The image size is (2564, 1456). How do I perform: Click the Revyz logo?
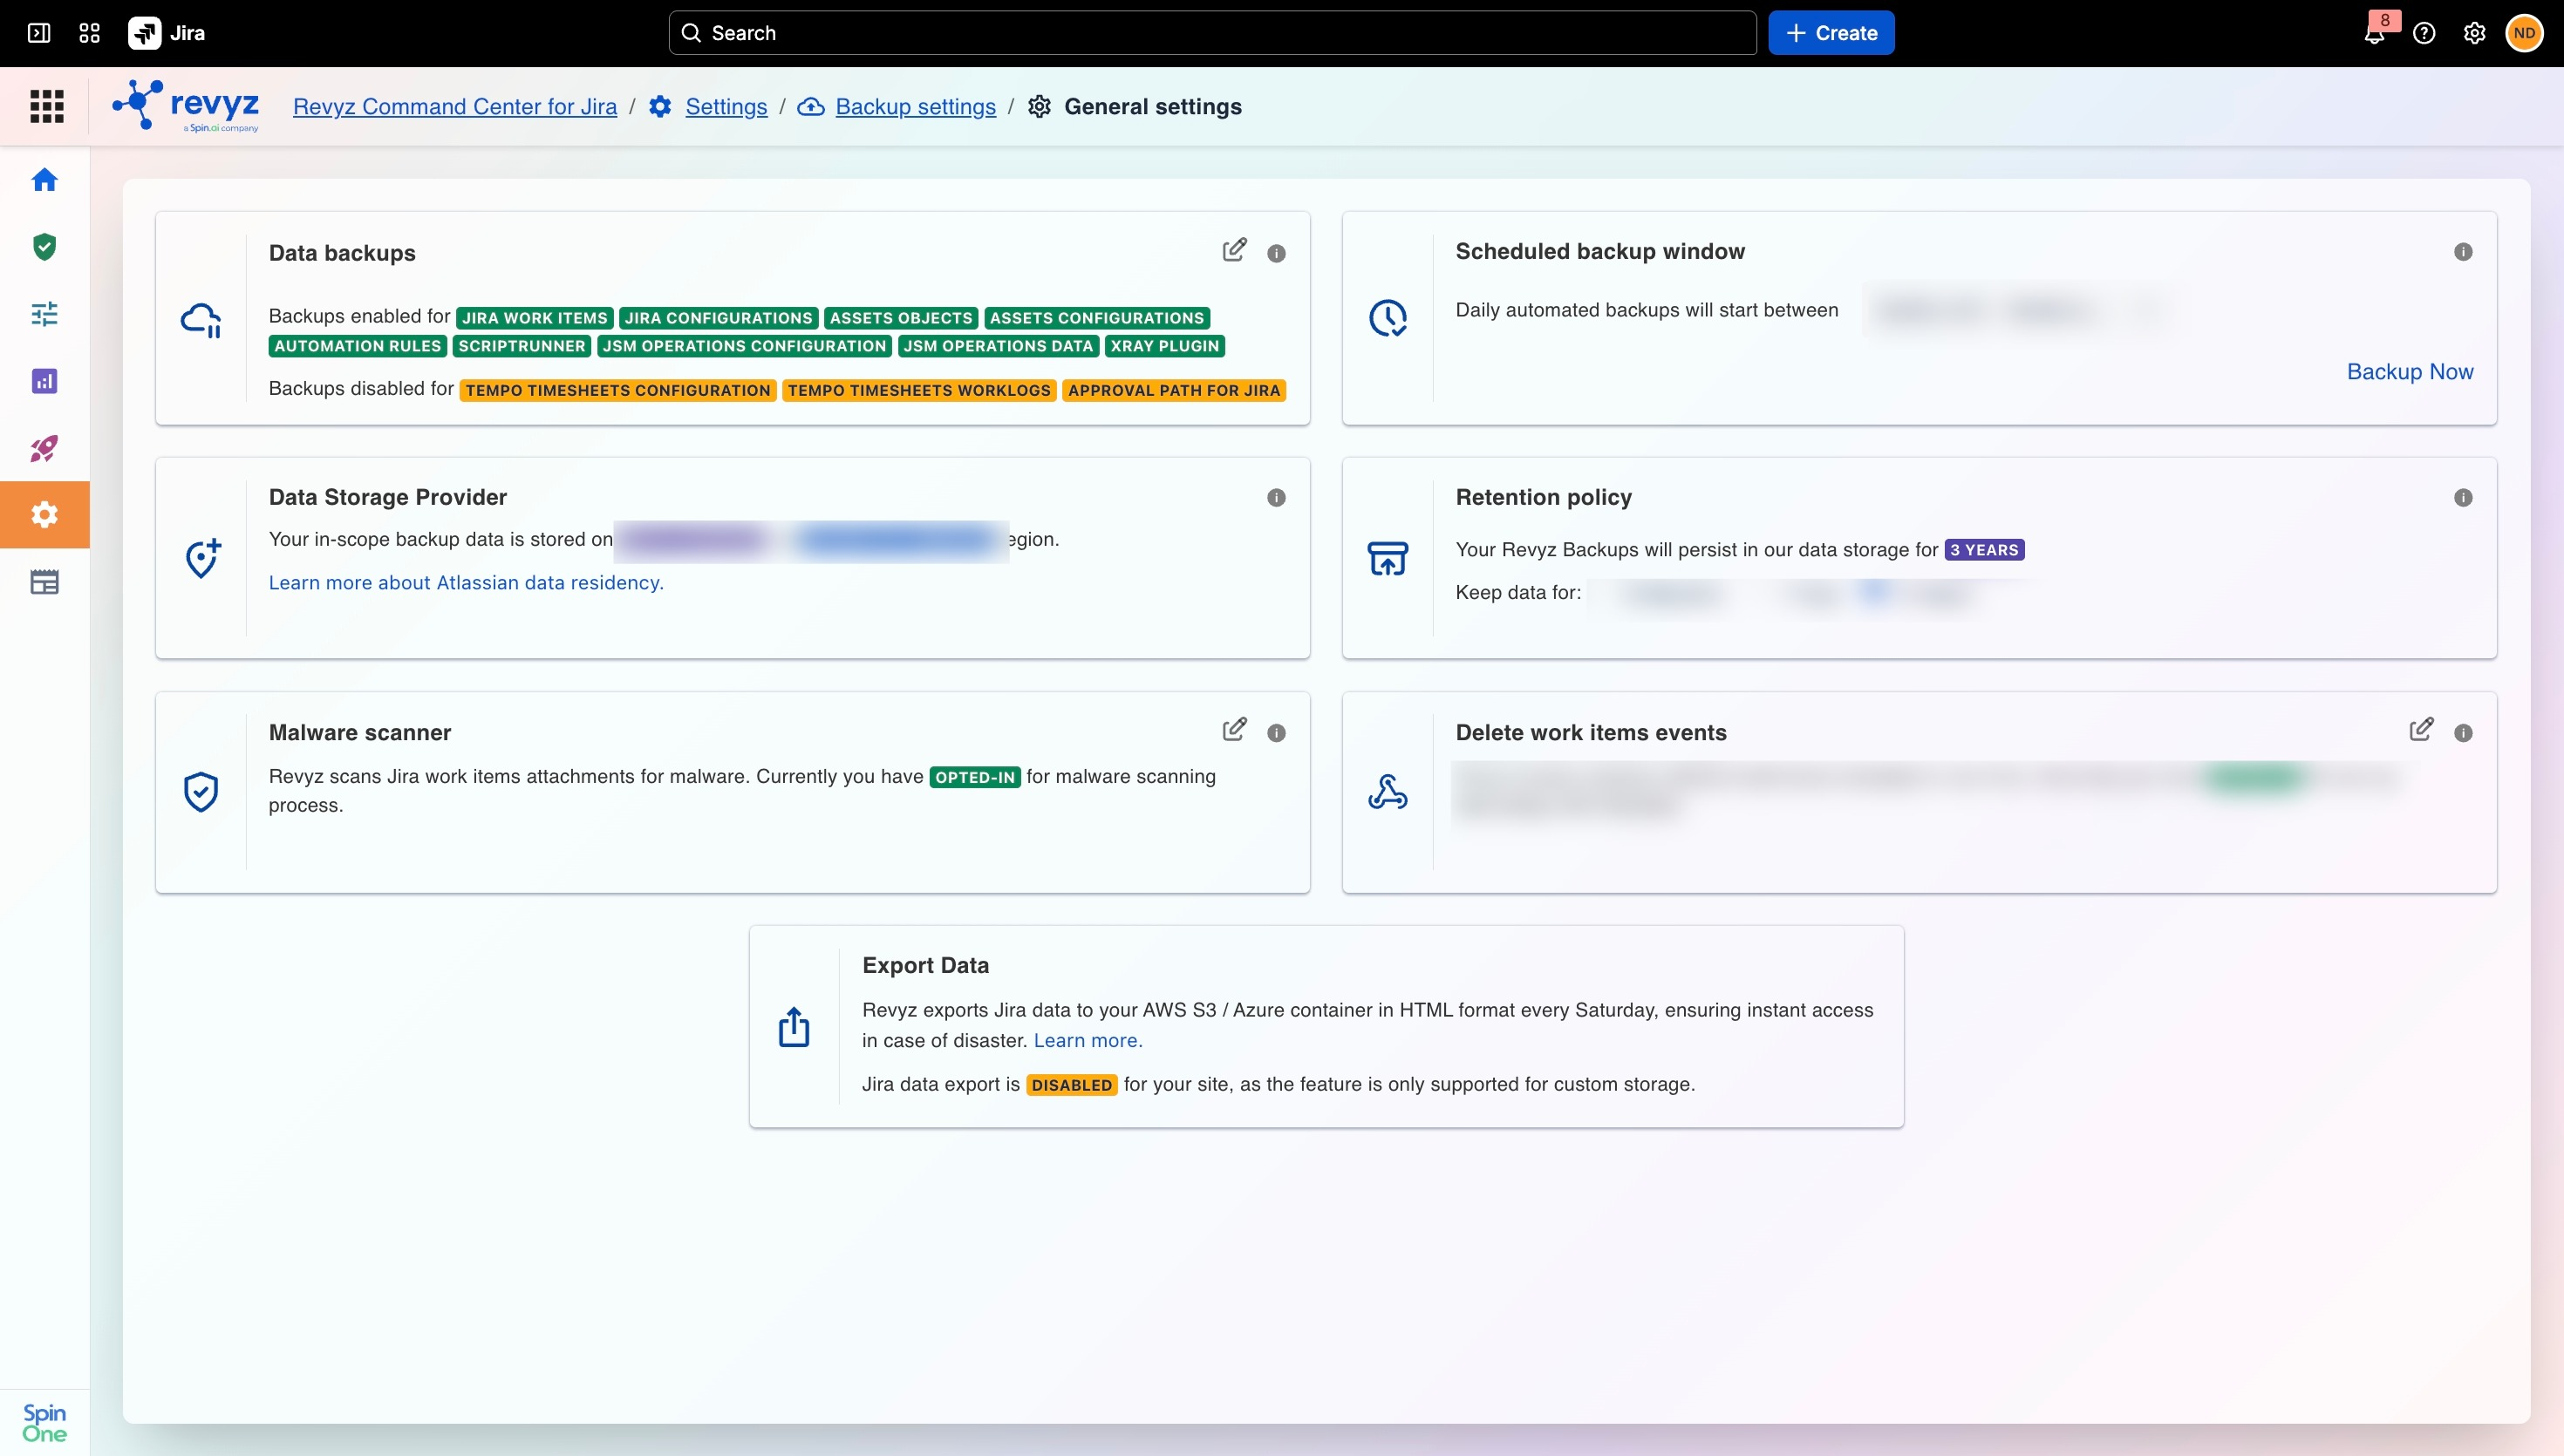(186, 106)
